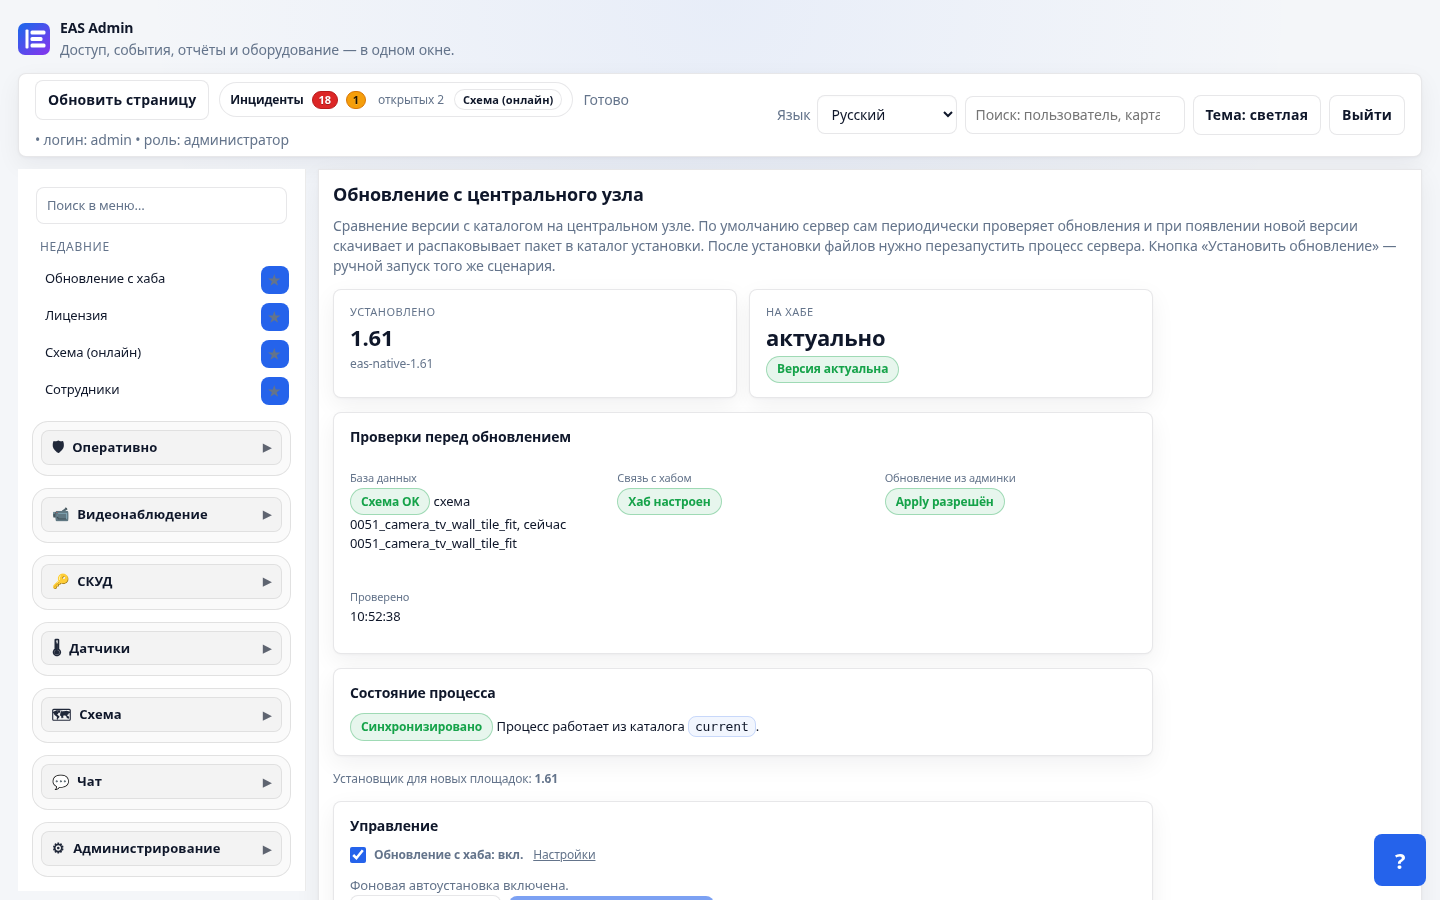1440x900 pixels.
Task: Click the 'Схема (онлайн)' pill in header
Action: 508,100
